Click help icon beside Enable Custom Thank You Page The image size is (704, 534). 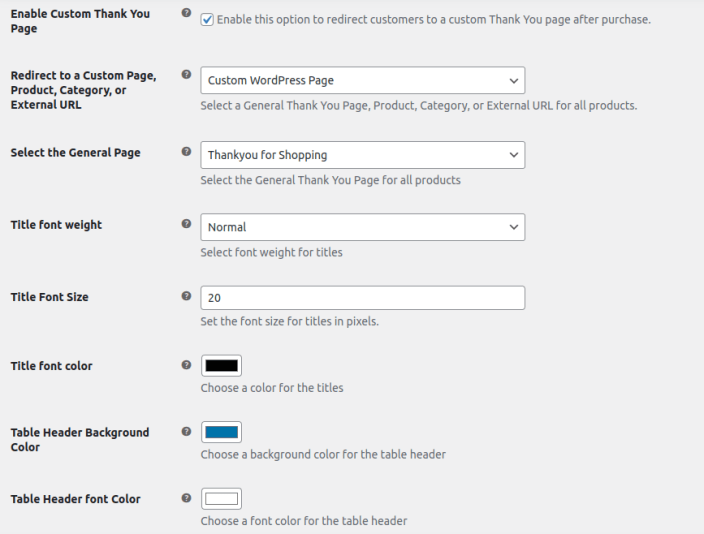pyautogui.click(x=187, y=14)
